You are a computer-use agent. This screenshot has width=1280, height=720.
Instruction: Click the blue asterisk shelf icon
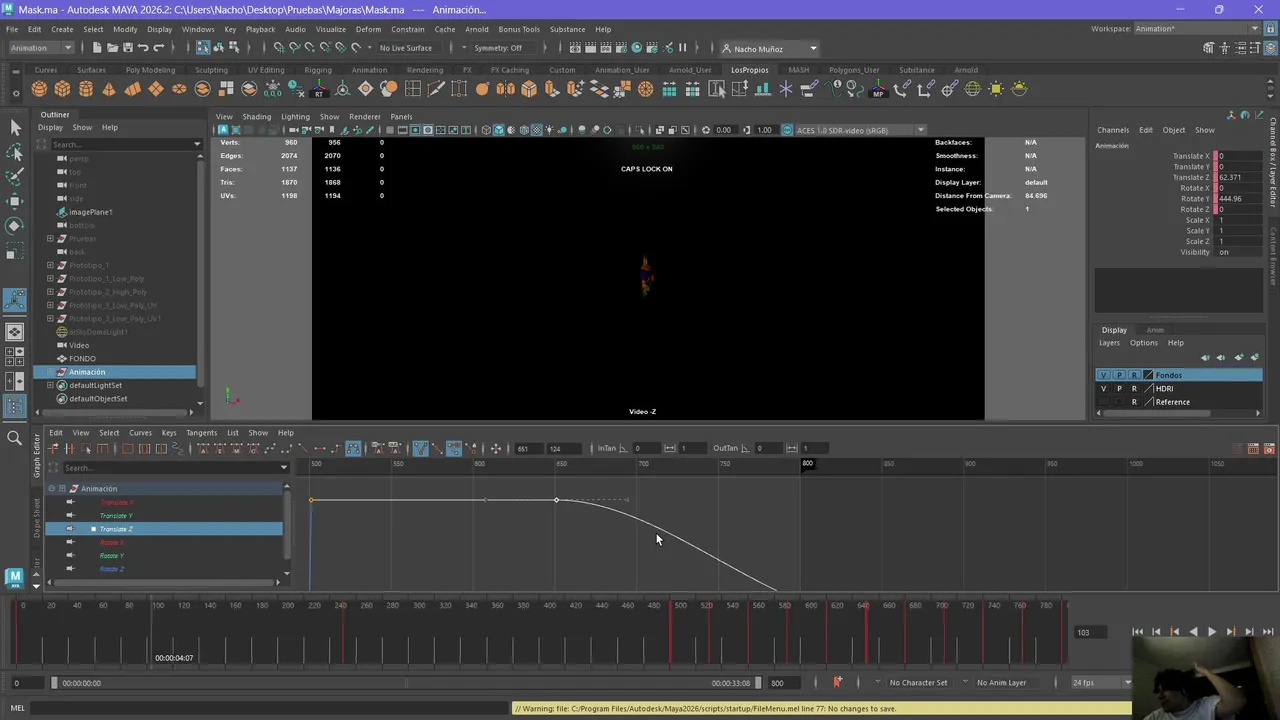pos(785,89)
